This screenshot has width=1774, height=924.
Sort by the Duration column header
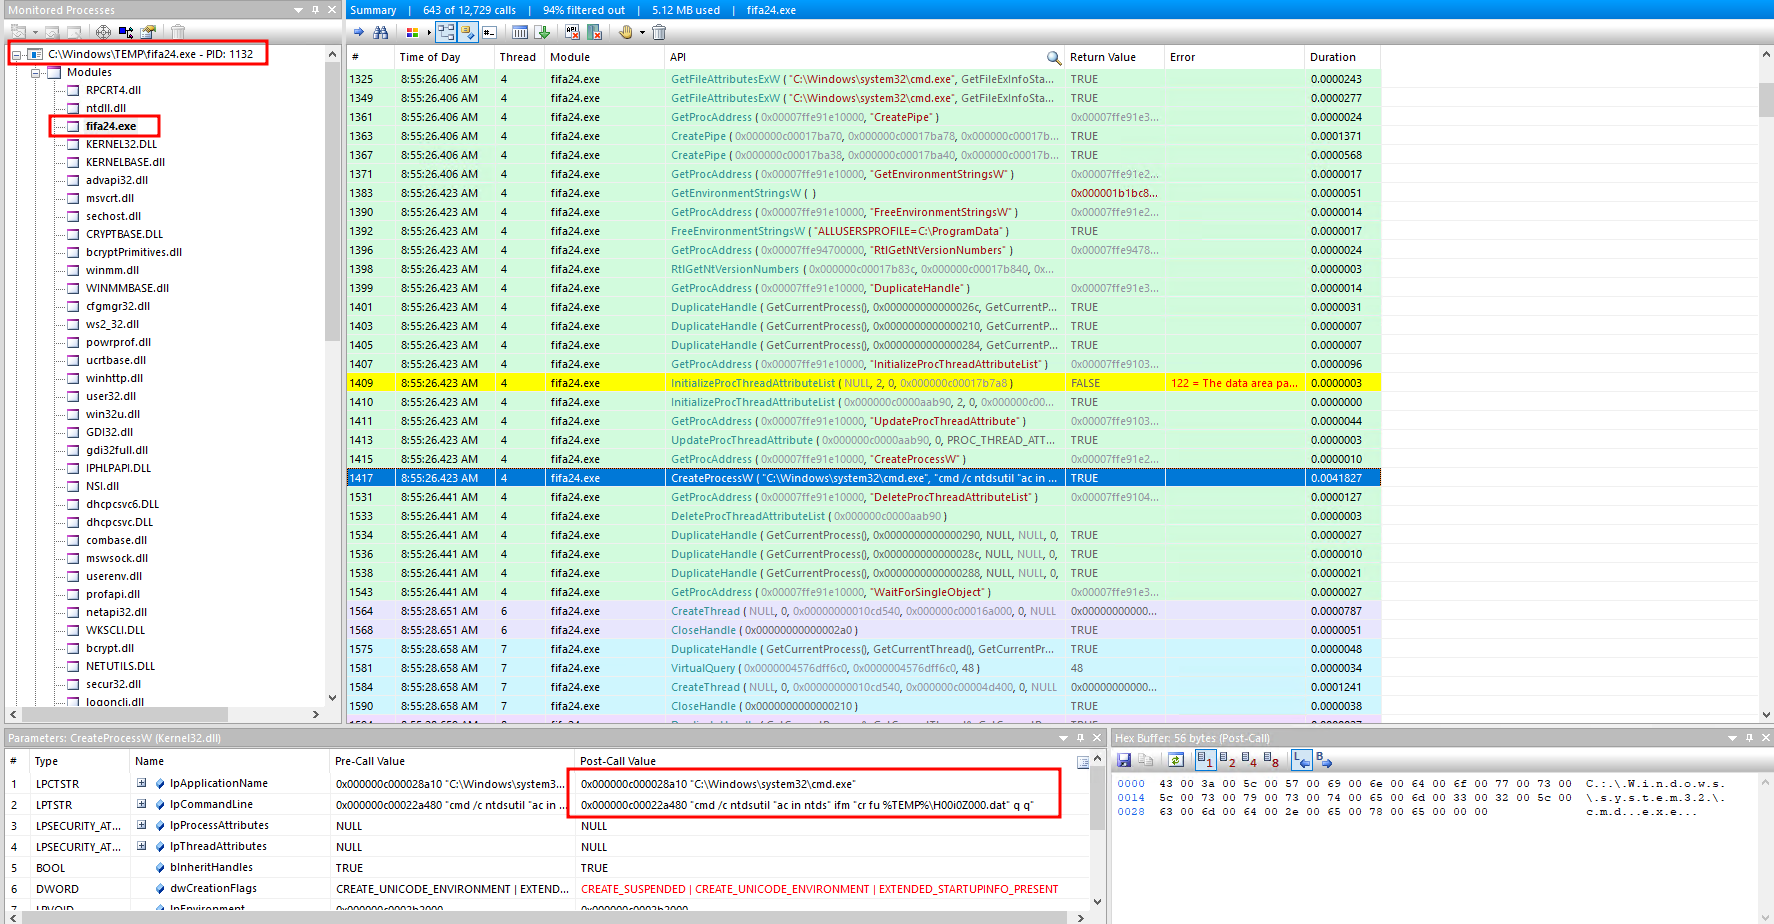(x=1343, y=58)
